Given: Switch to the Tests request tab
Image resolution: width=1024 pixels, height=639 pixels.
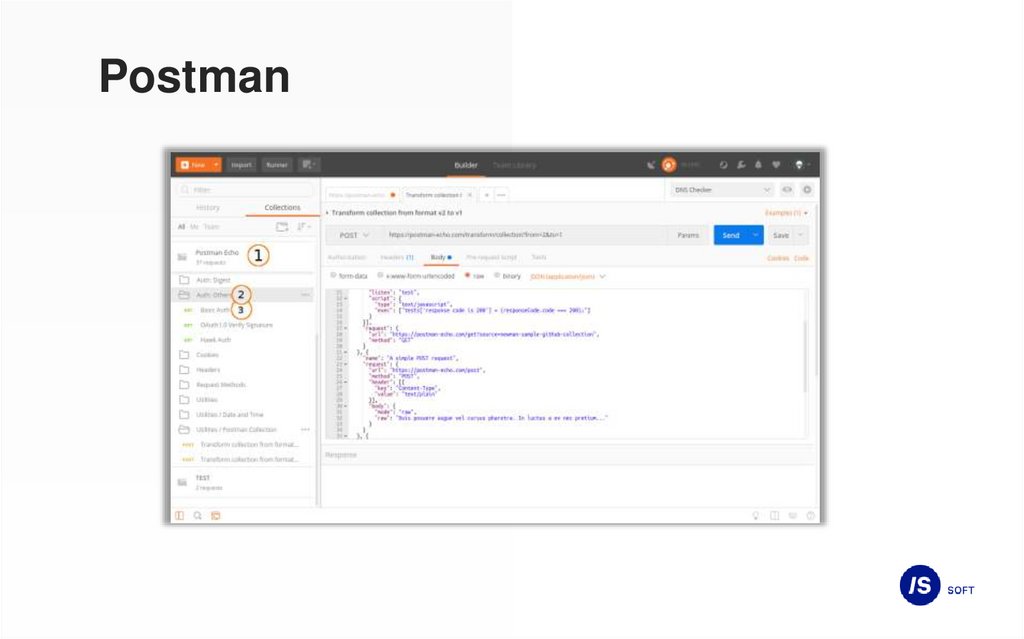Looking at the screenshot, I should [x=539, y=257].
